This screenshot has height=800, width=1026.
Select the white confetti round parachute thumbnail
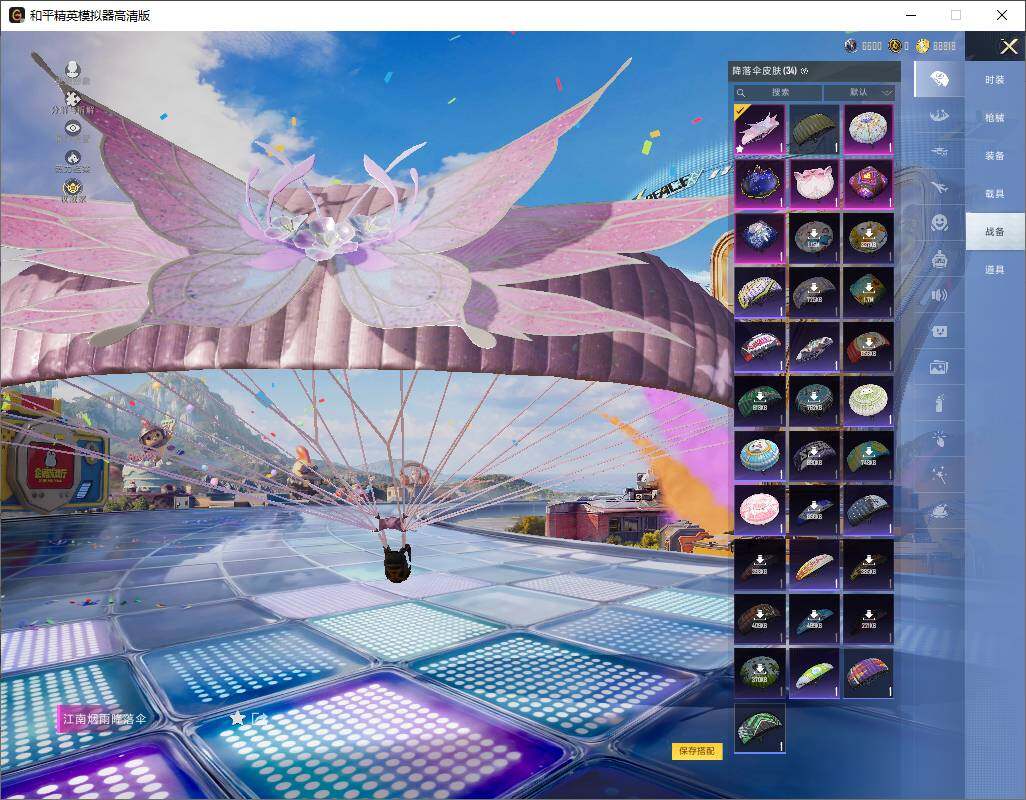point(868,130)
